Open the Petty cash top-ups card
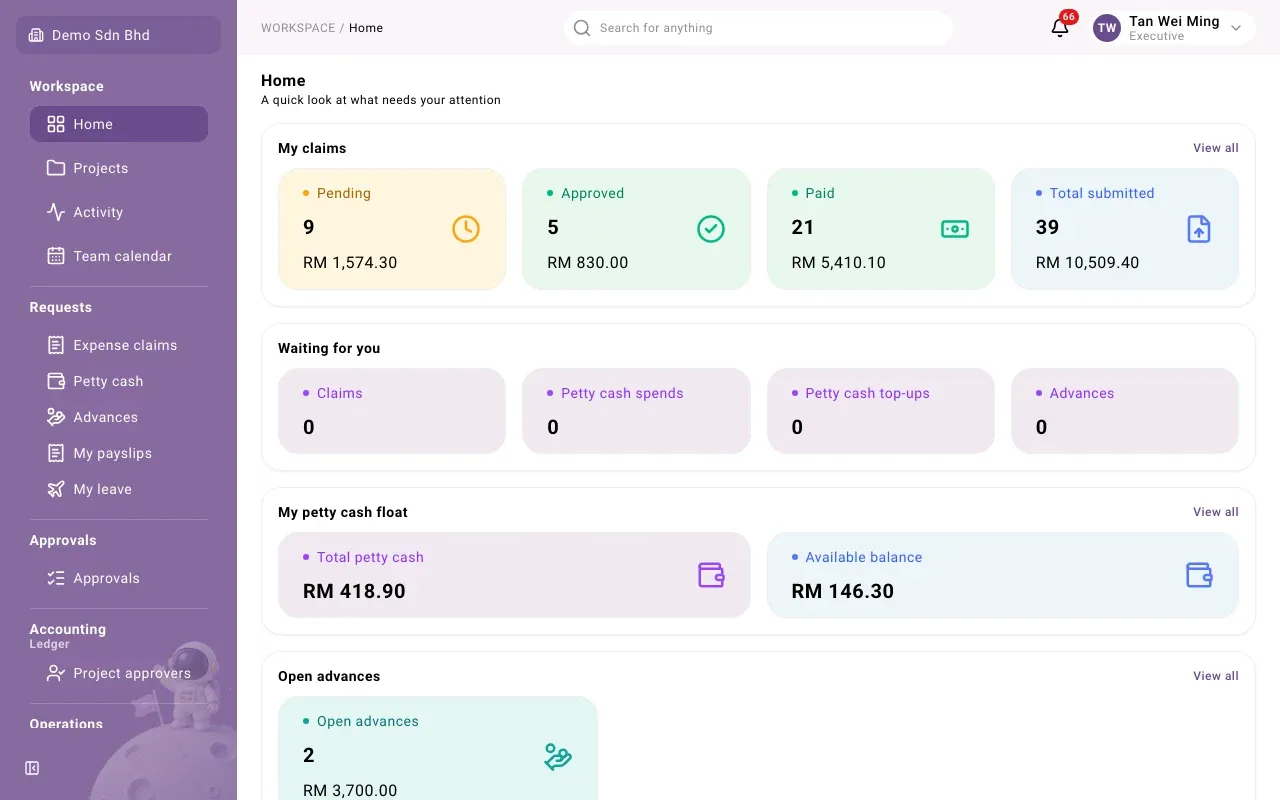 880,411
